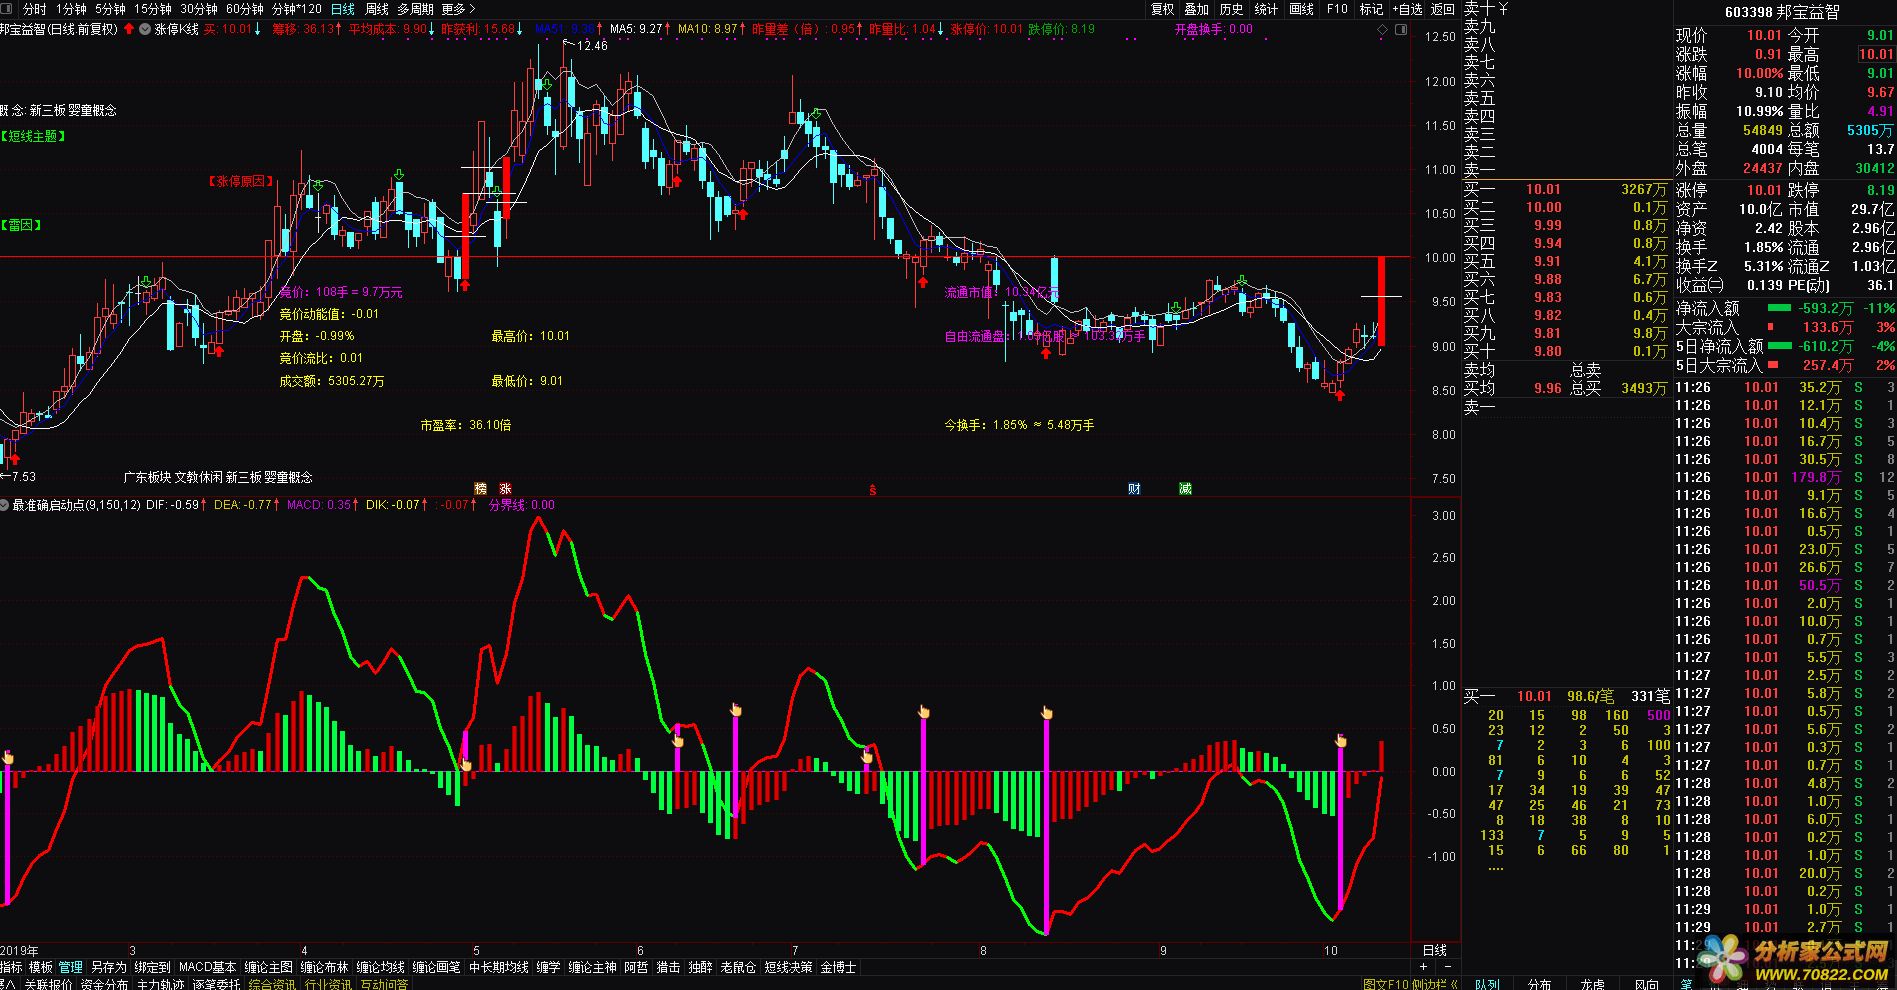
Task: Click the red up arrow next to 邦宝益智 title
Action: [x=128, y=29]
